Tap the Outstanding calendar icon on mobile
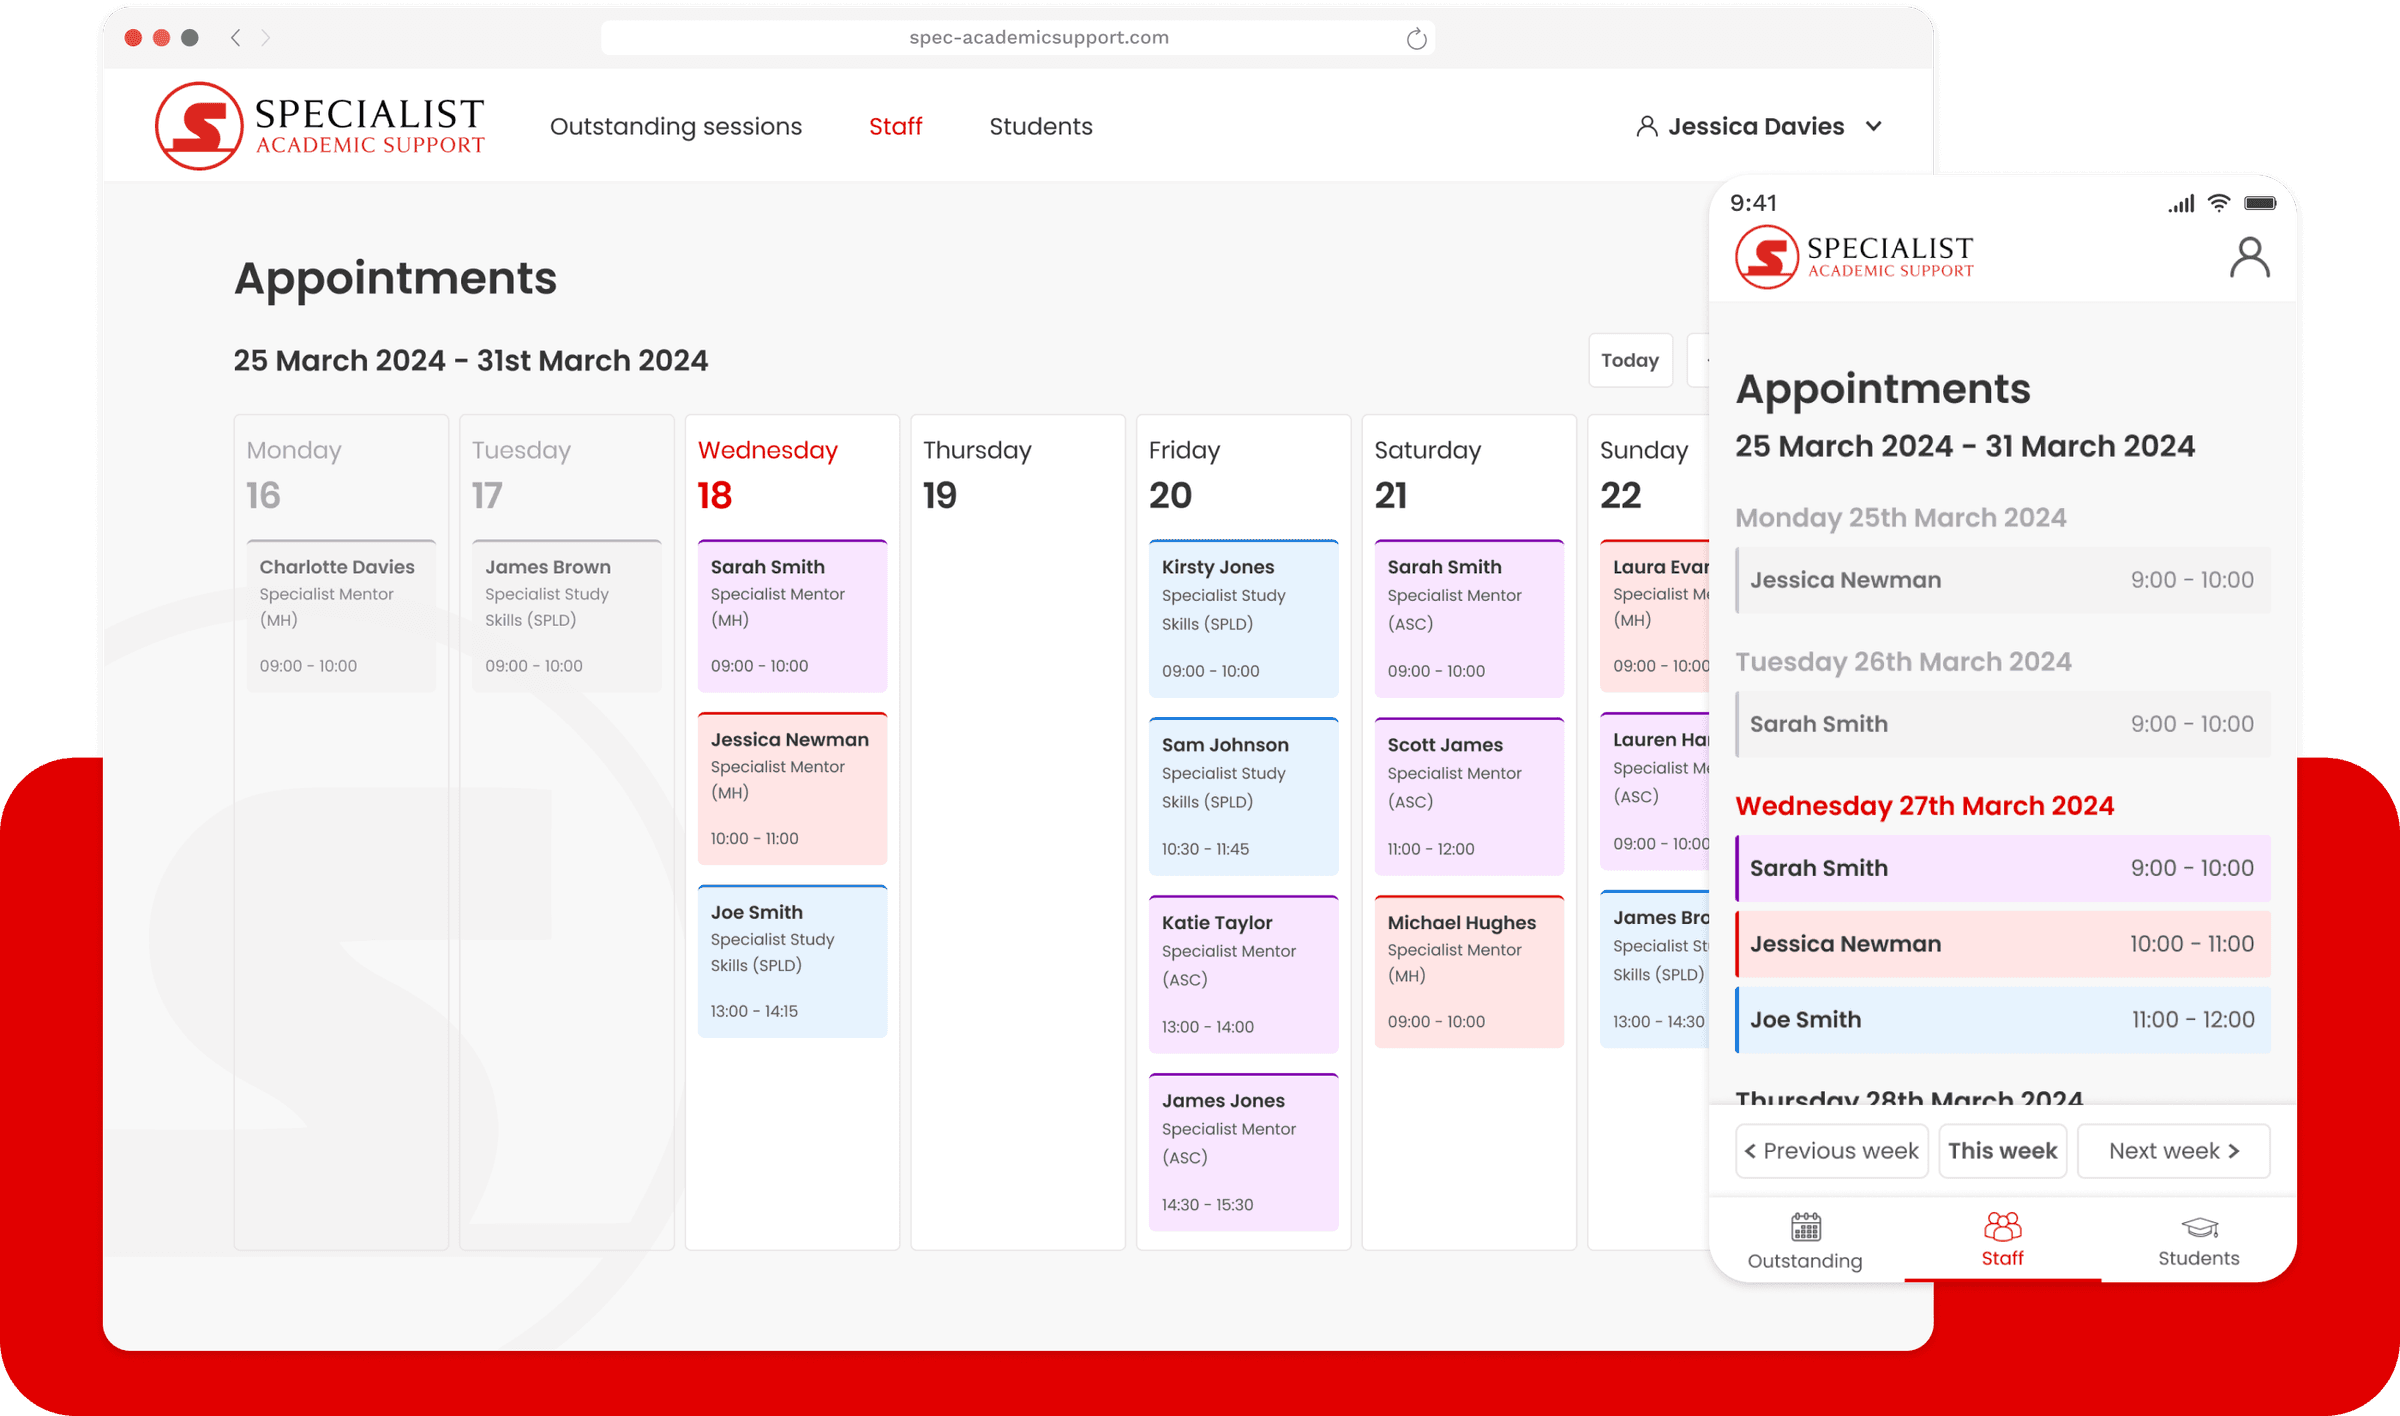This screenshot has width=2400, height=1416. (x=1804, y=1227)
